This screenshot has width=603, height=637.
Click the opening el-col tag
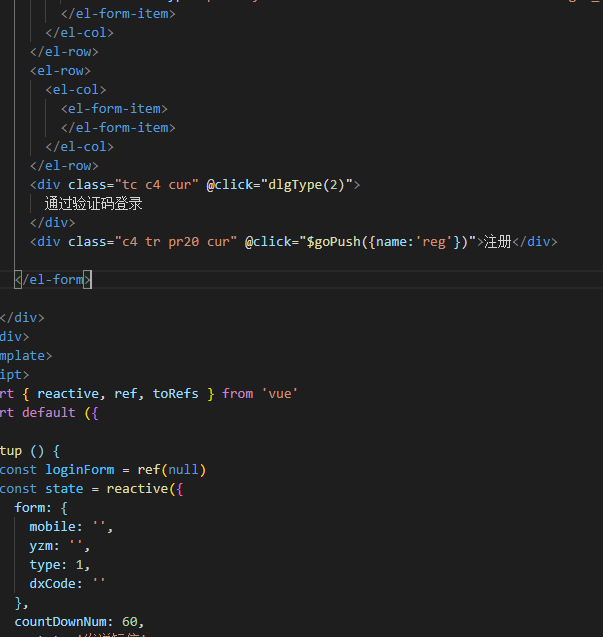point(75,90)
